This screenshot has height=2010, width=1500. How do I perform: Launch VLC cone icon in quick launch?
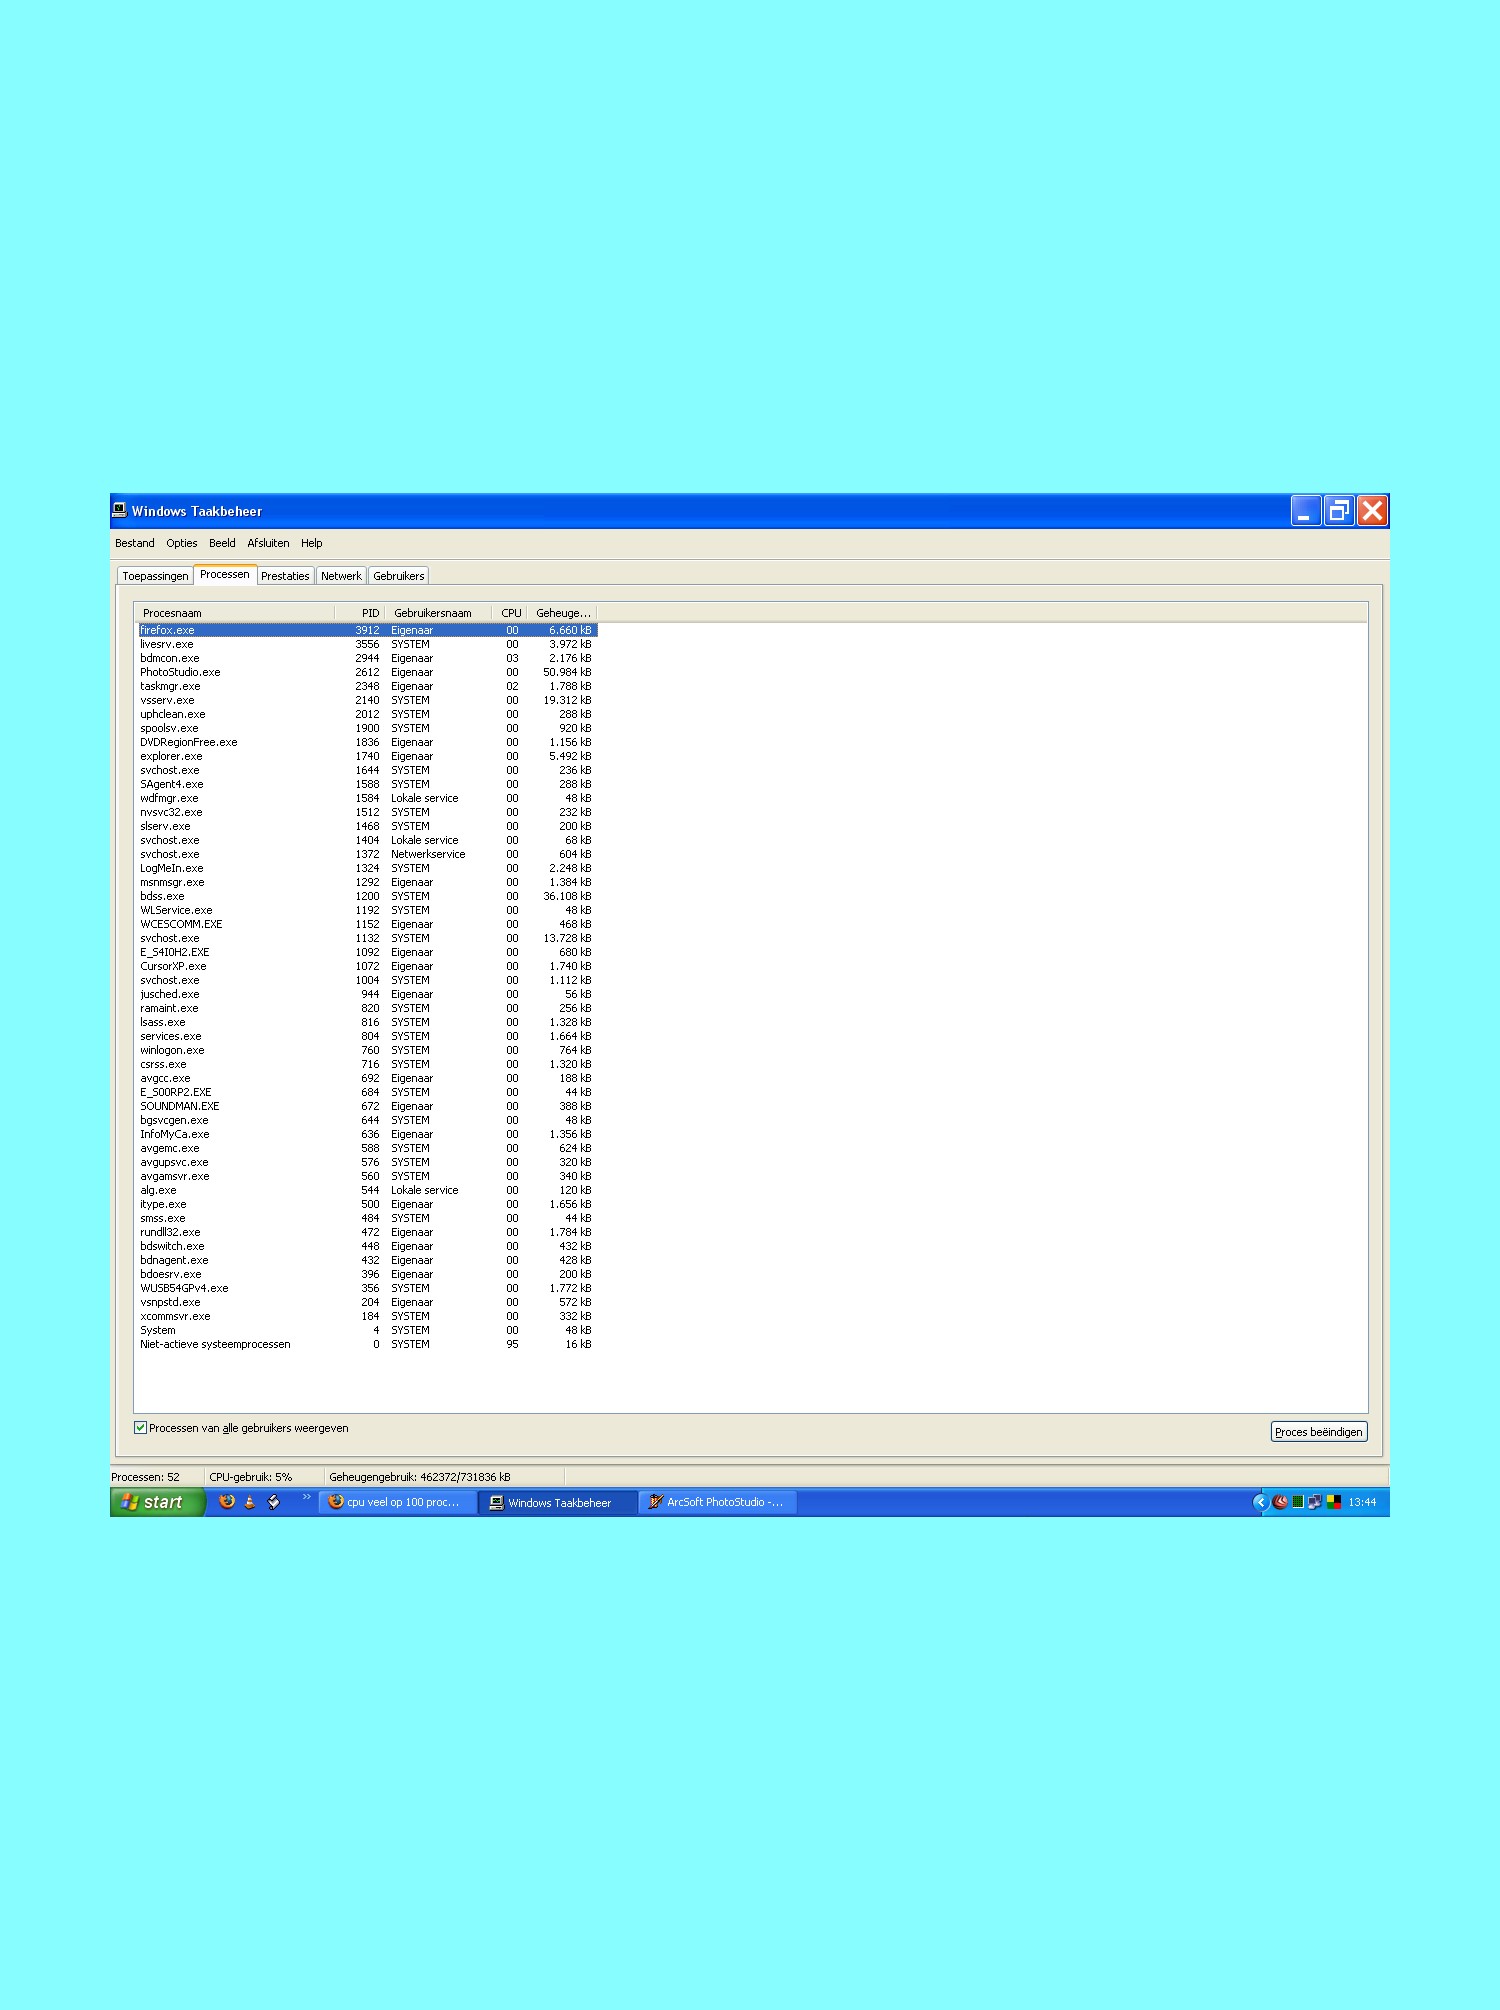[x=250, y=1501]
